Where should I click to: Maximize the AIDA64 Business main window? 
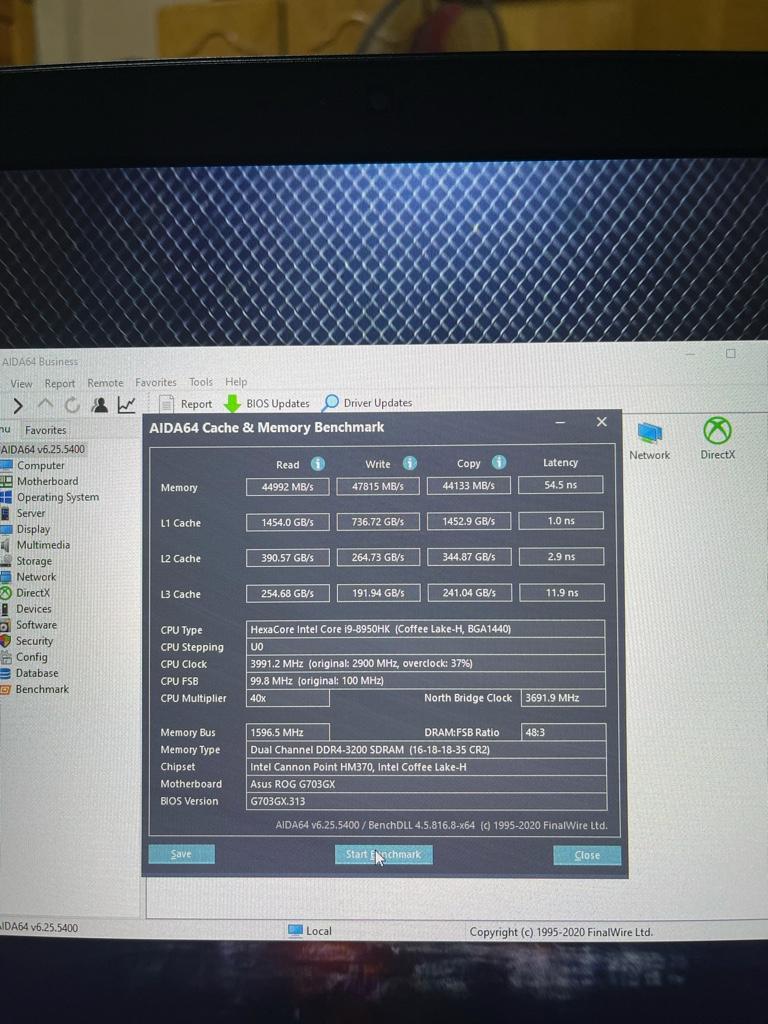click(x=731, y=353)
